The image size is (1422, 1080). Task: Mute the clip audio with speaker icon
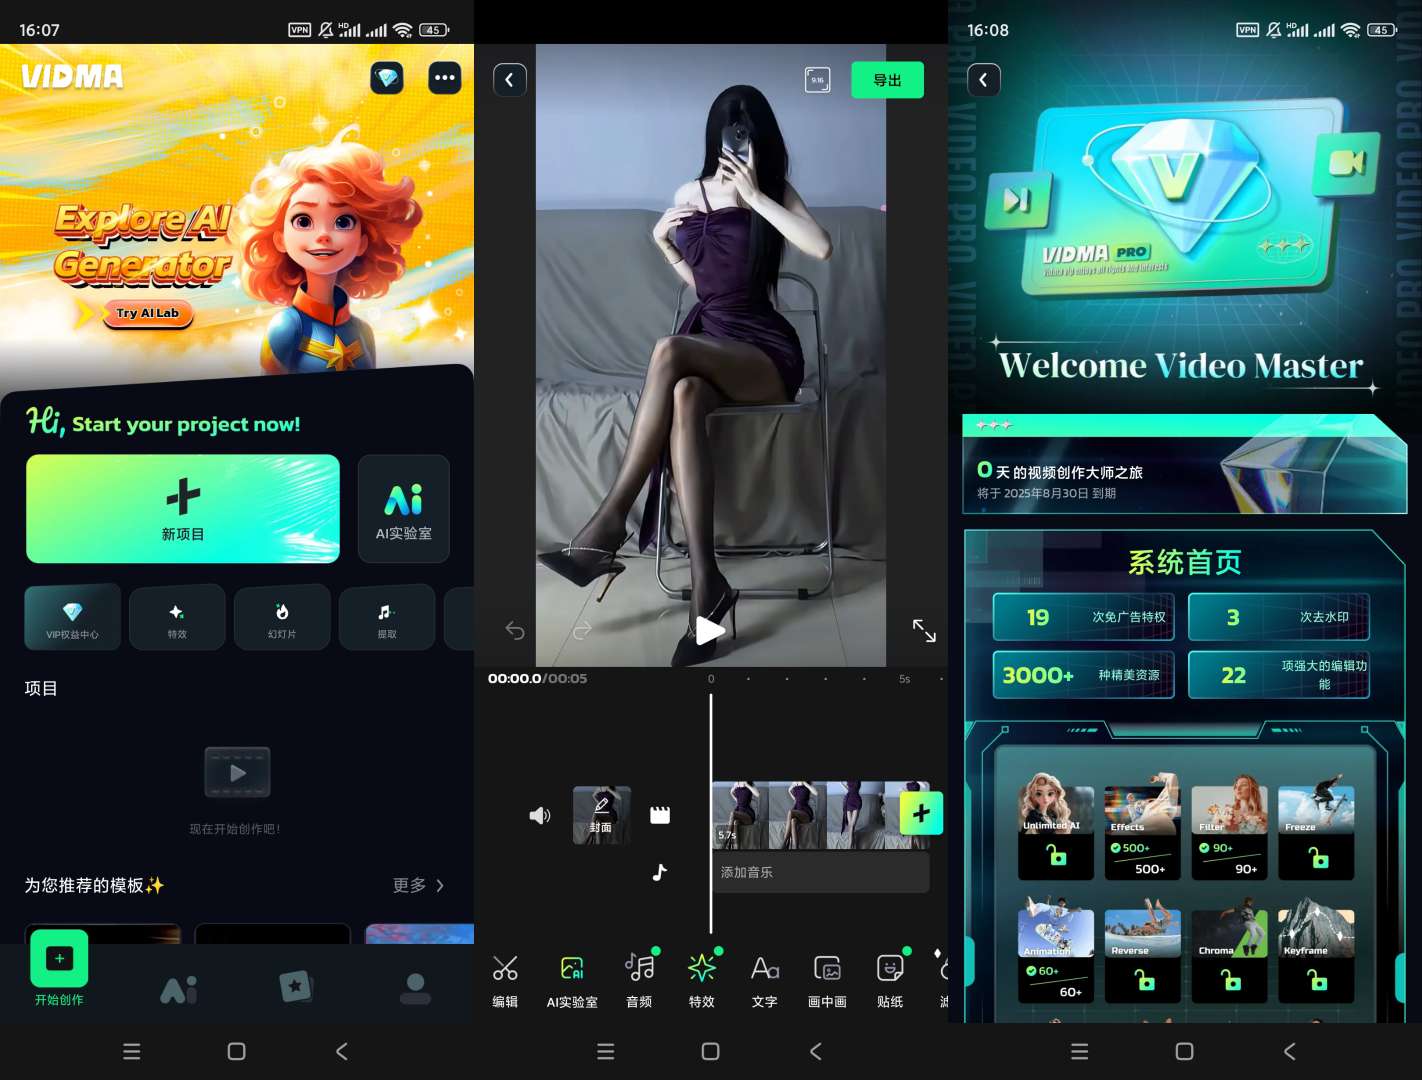tap(540, 815)
